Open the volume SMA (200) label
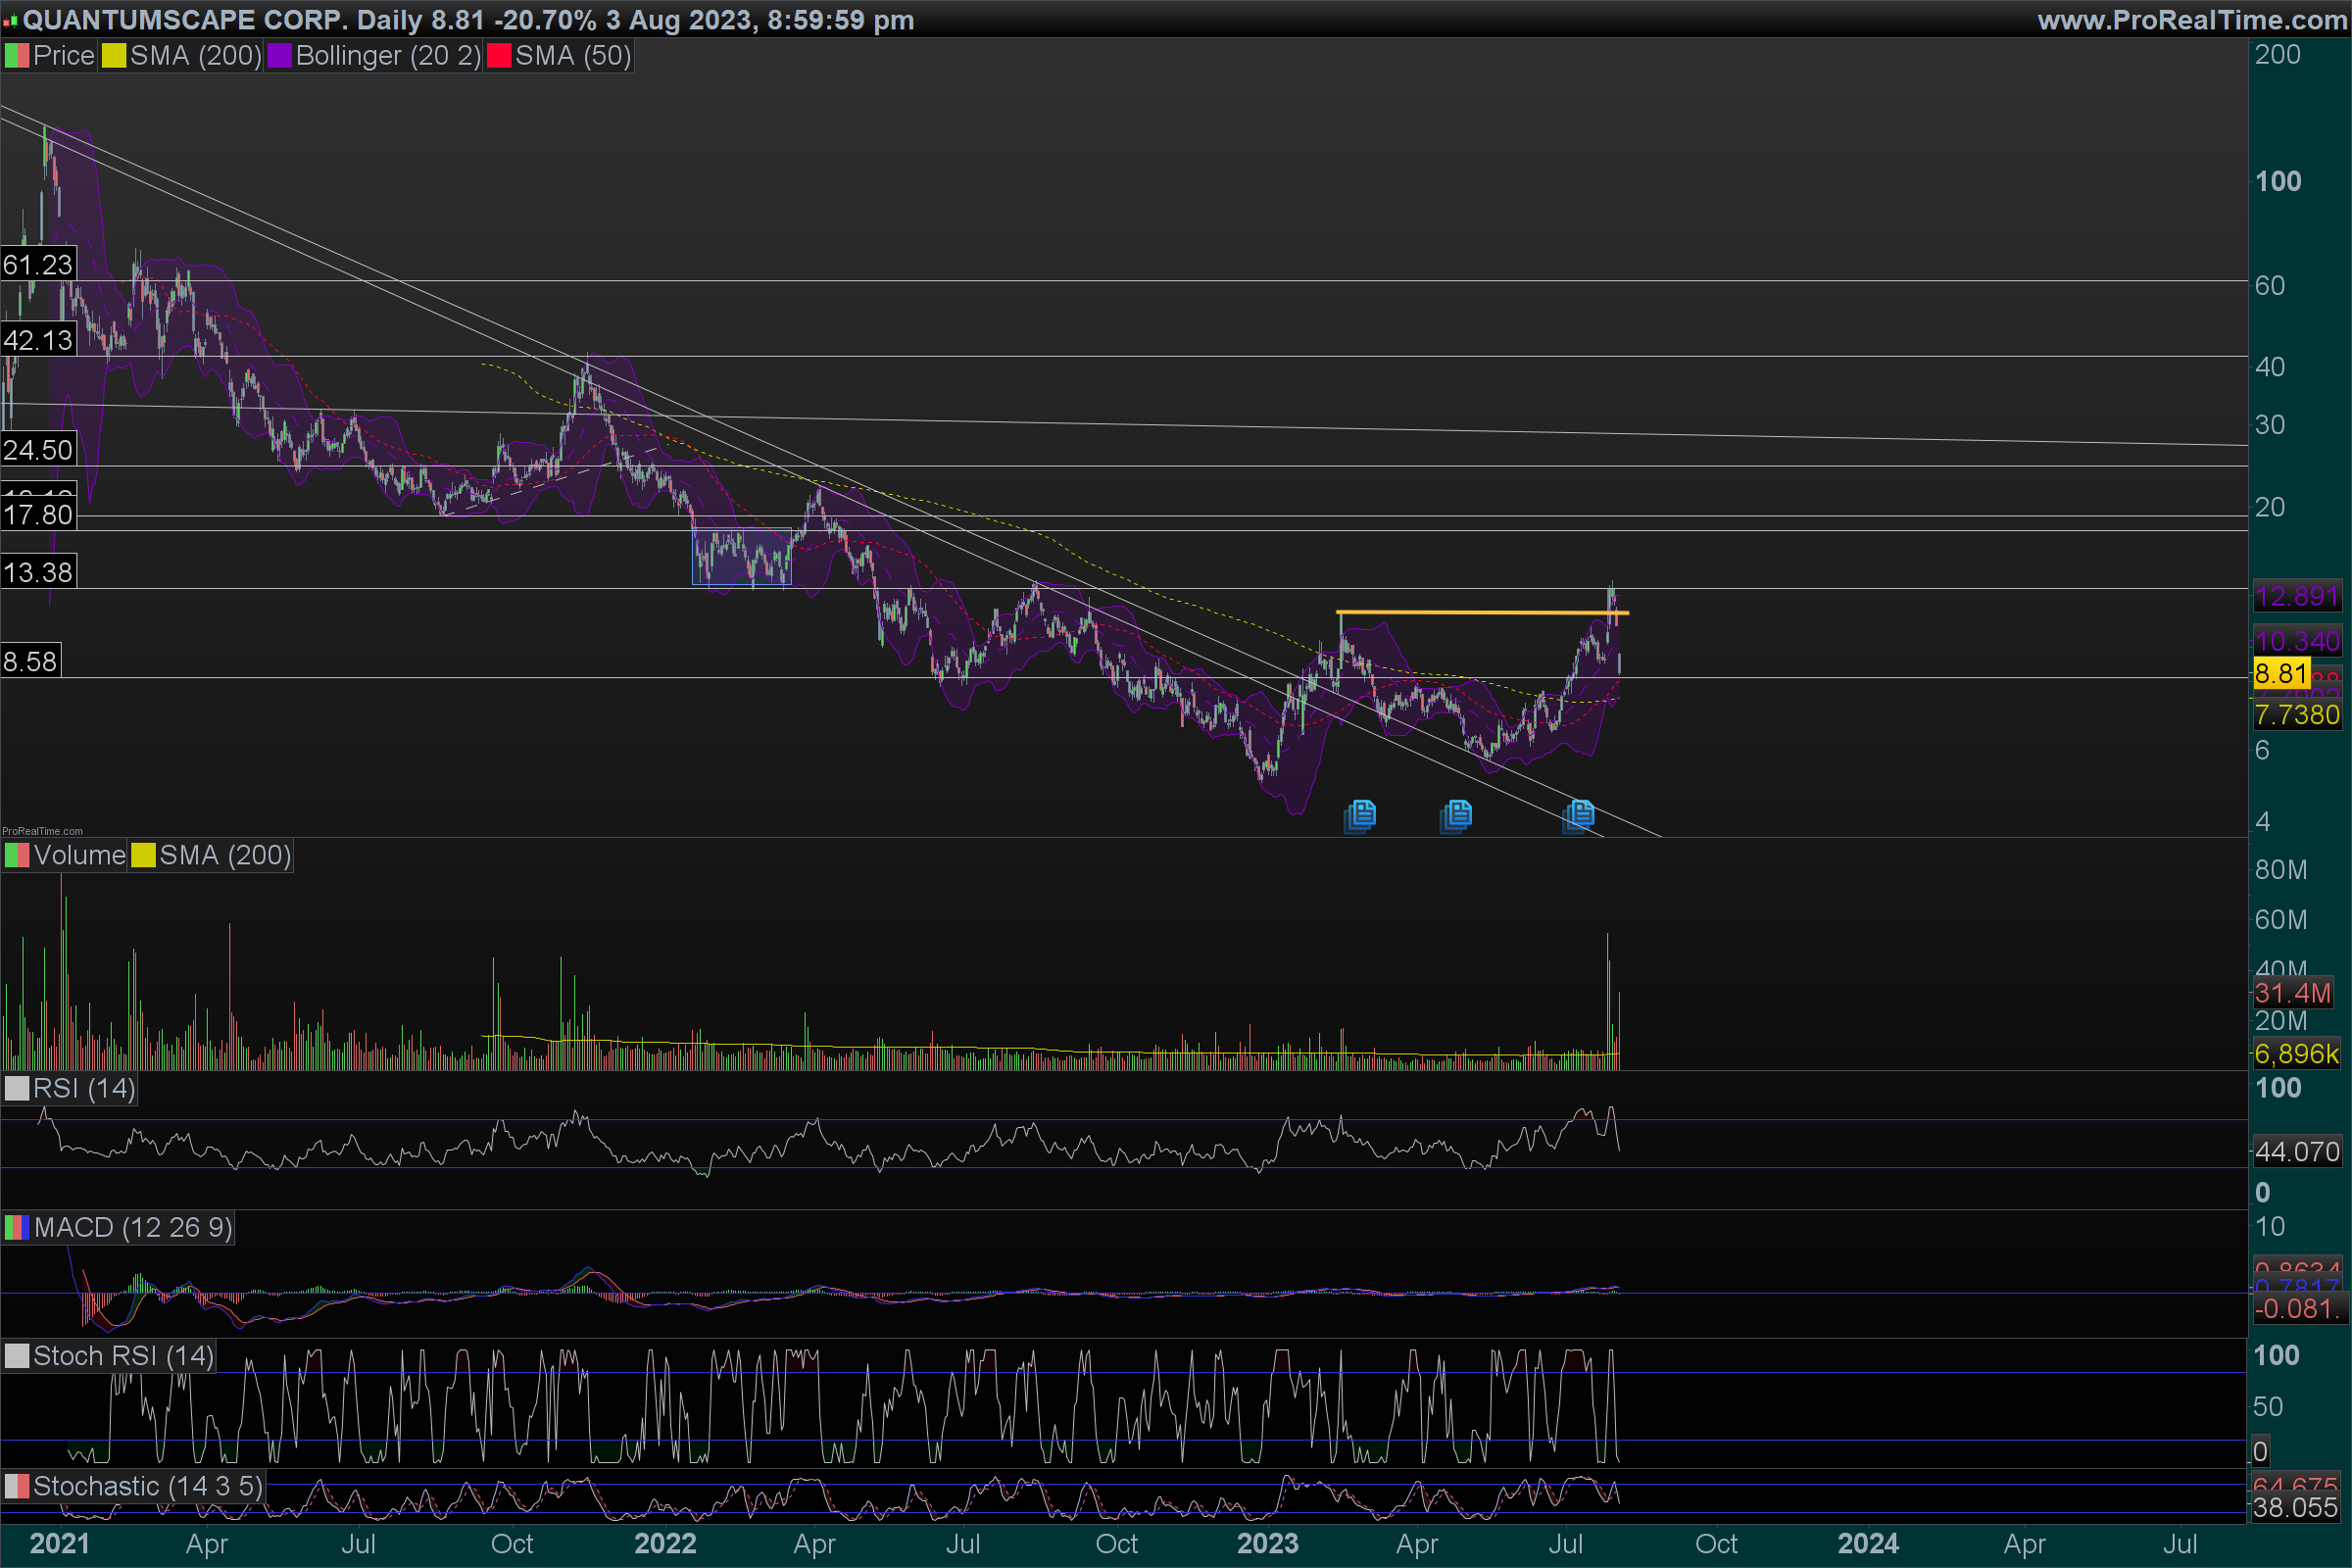 [225, 856]
